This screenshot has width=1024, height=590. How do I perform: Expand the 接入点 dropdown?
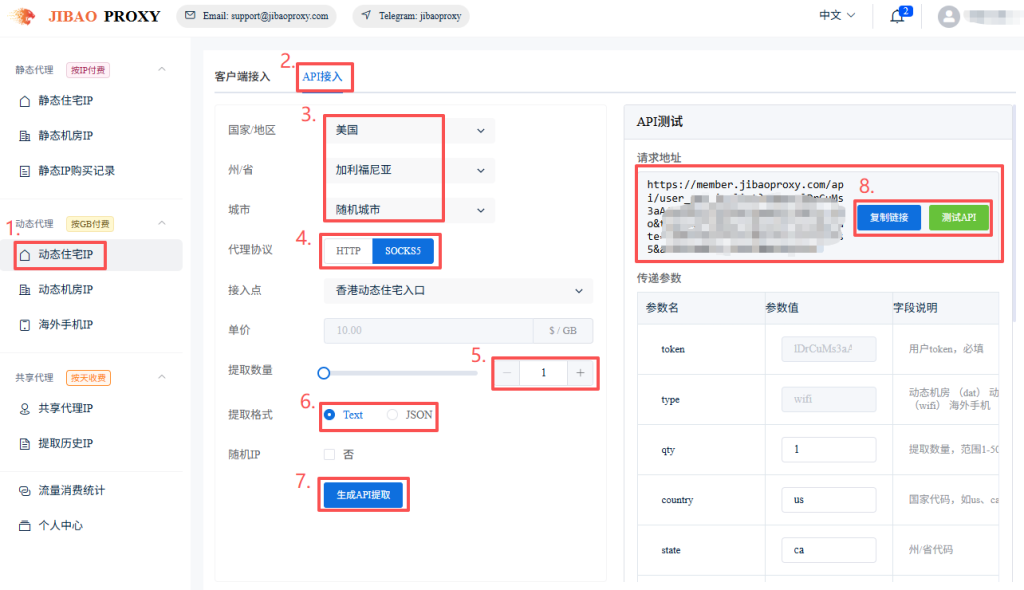458,291
